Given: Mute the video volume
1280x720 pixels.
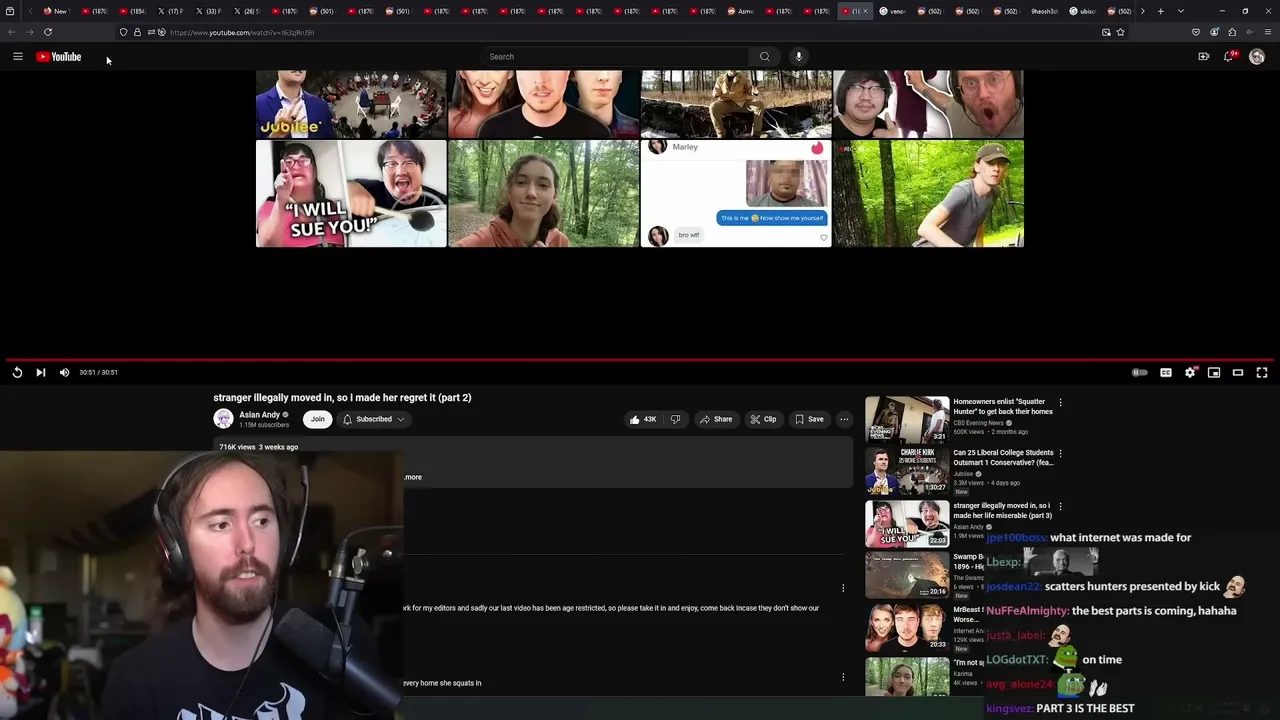Looking at the screenshot, I should coord(64,372).
